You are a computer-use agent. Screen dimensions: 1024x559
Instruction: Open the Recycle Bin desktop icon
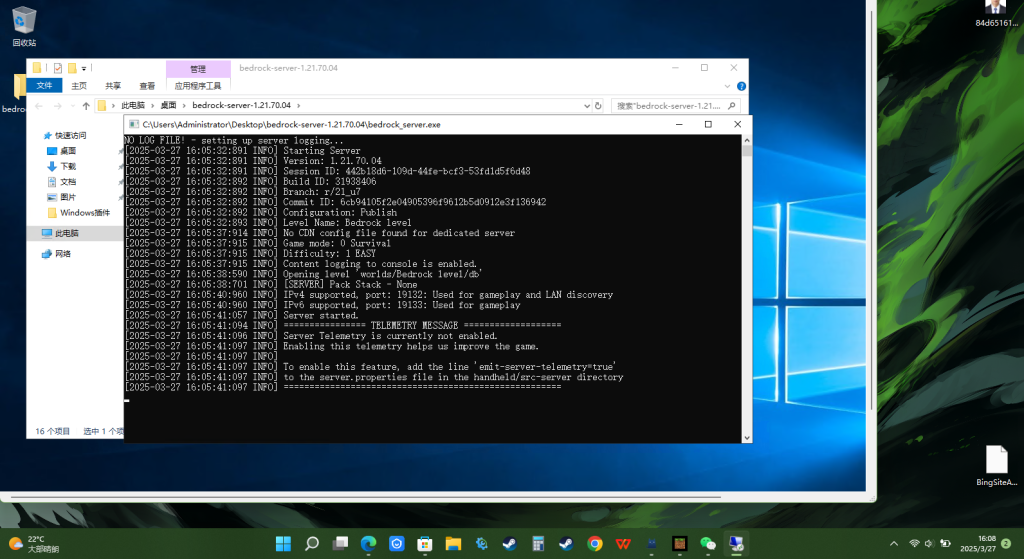point(24,20)
